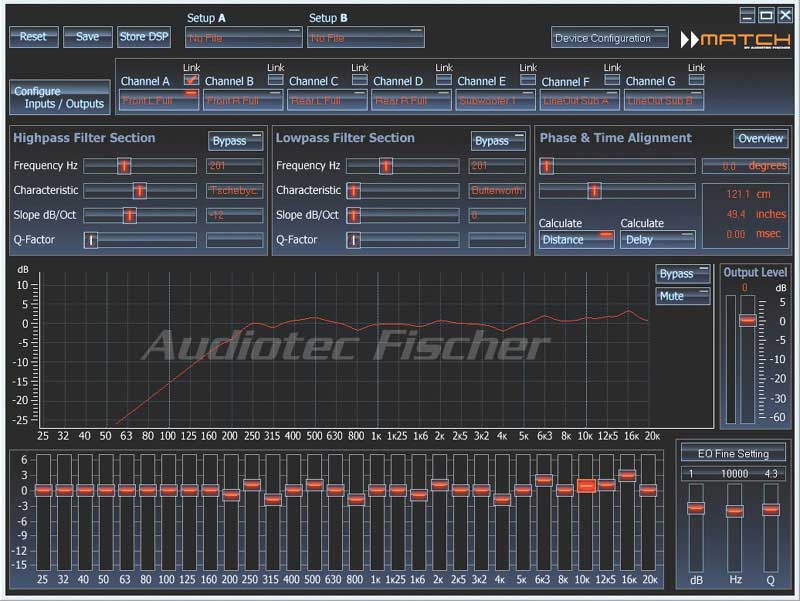Image resolution: width=800 pixels, height=601 pixels.
Task: Open the Phase & Time Alignment Overview
Action: (x=760, y=138)
